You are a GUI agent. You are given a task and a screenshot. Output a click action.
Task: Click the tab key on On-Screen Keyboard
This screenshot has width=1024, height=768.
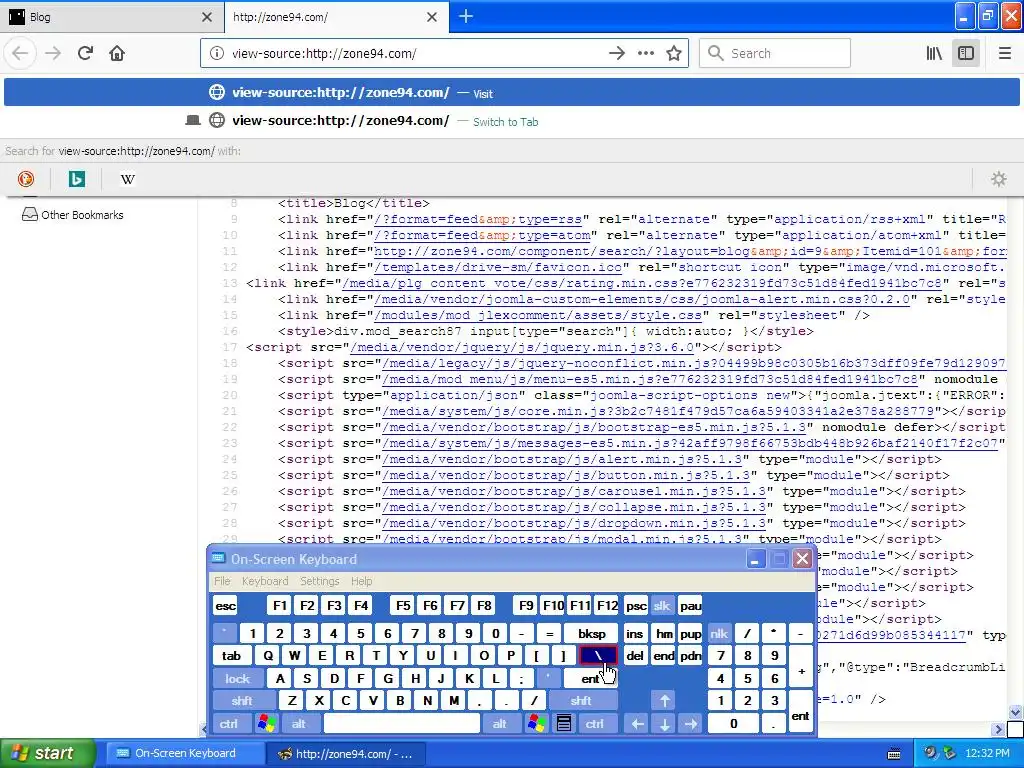pos(232,656)
